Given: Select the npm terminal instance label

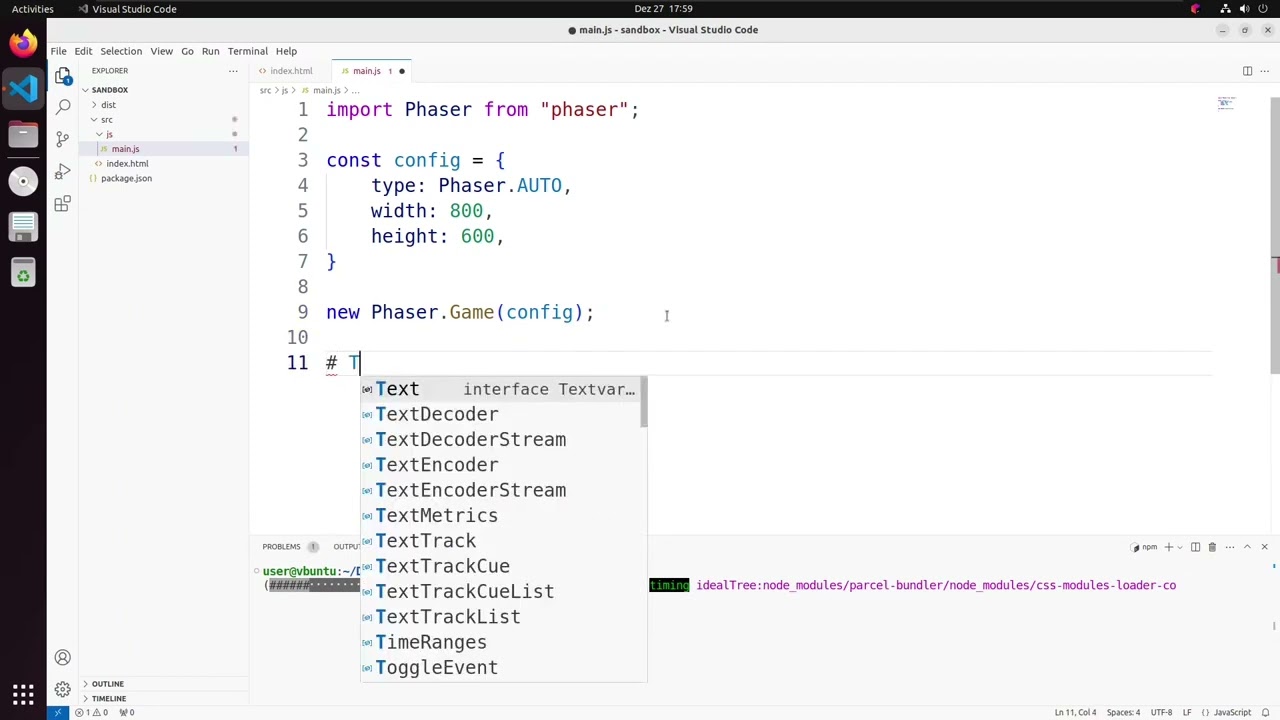Looking at the screenshot, I should (x=1143, y=547).
